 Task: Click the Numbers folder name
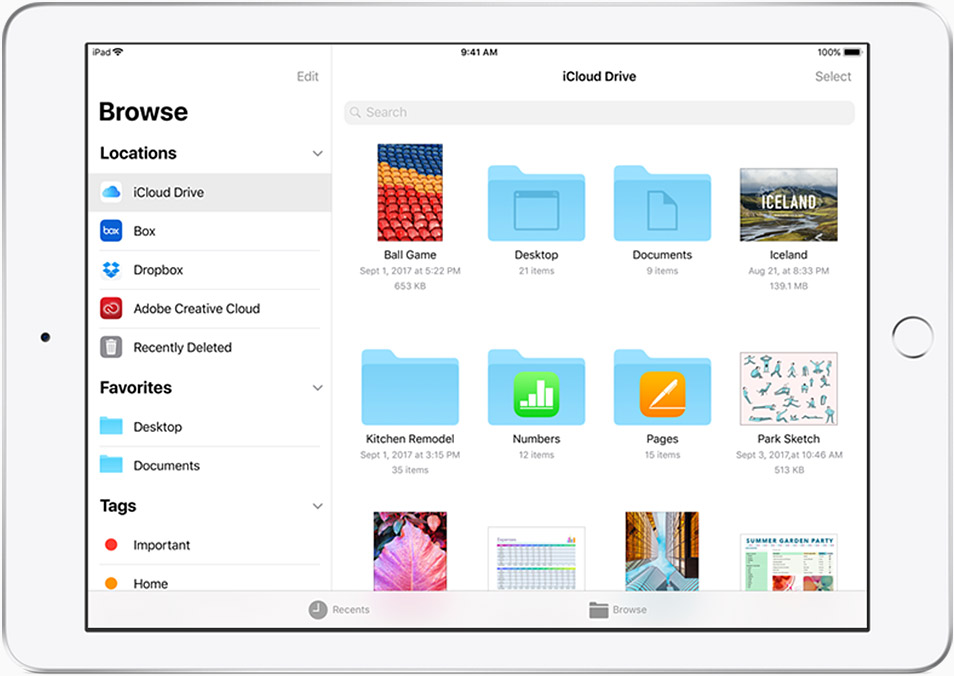pyautogui.click(x=537, y=439)
